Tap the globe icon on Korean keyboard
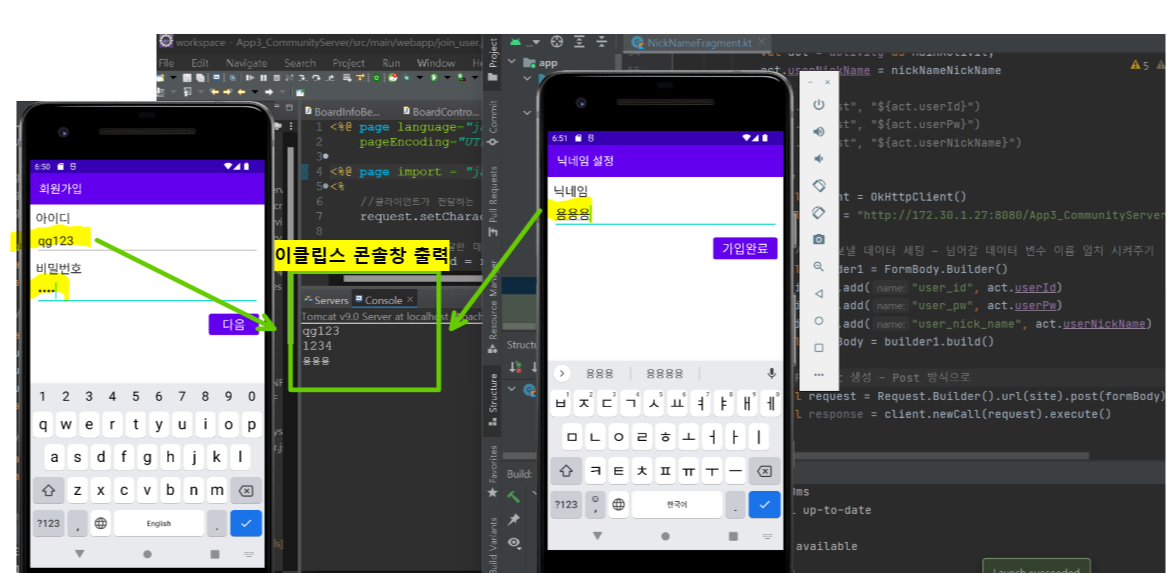 click(618, 505)
